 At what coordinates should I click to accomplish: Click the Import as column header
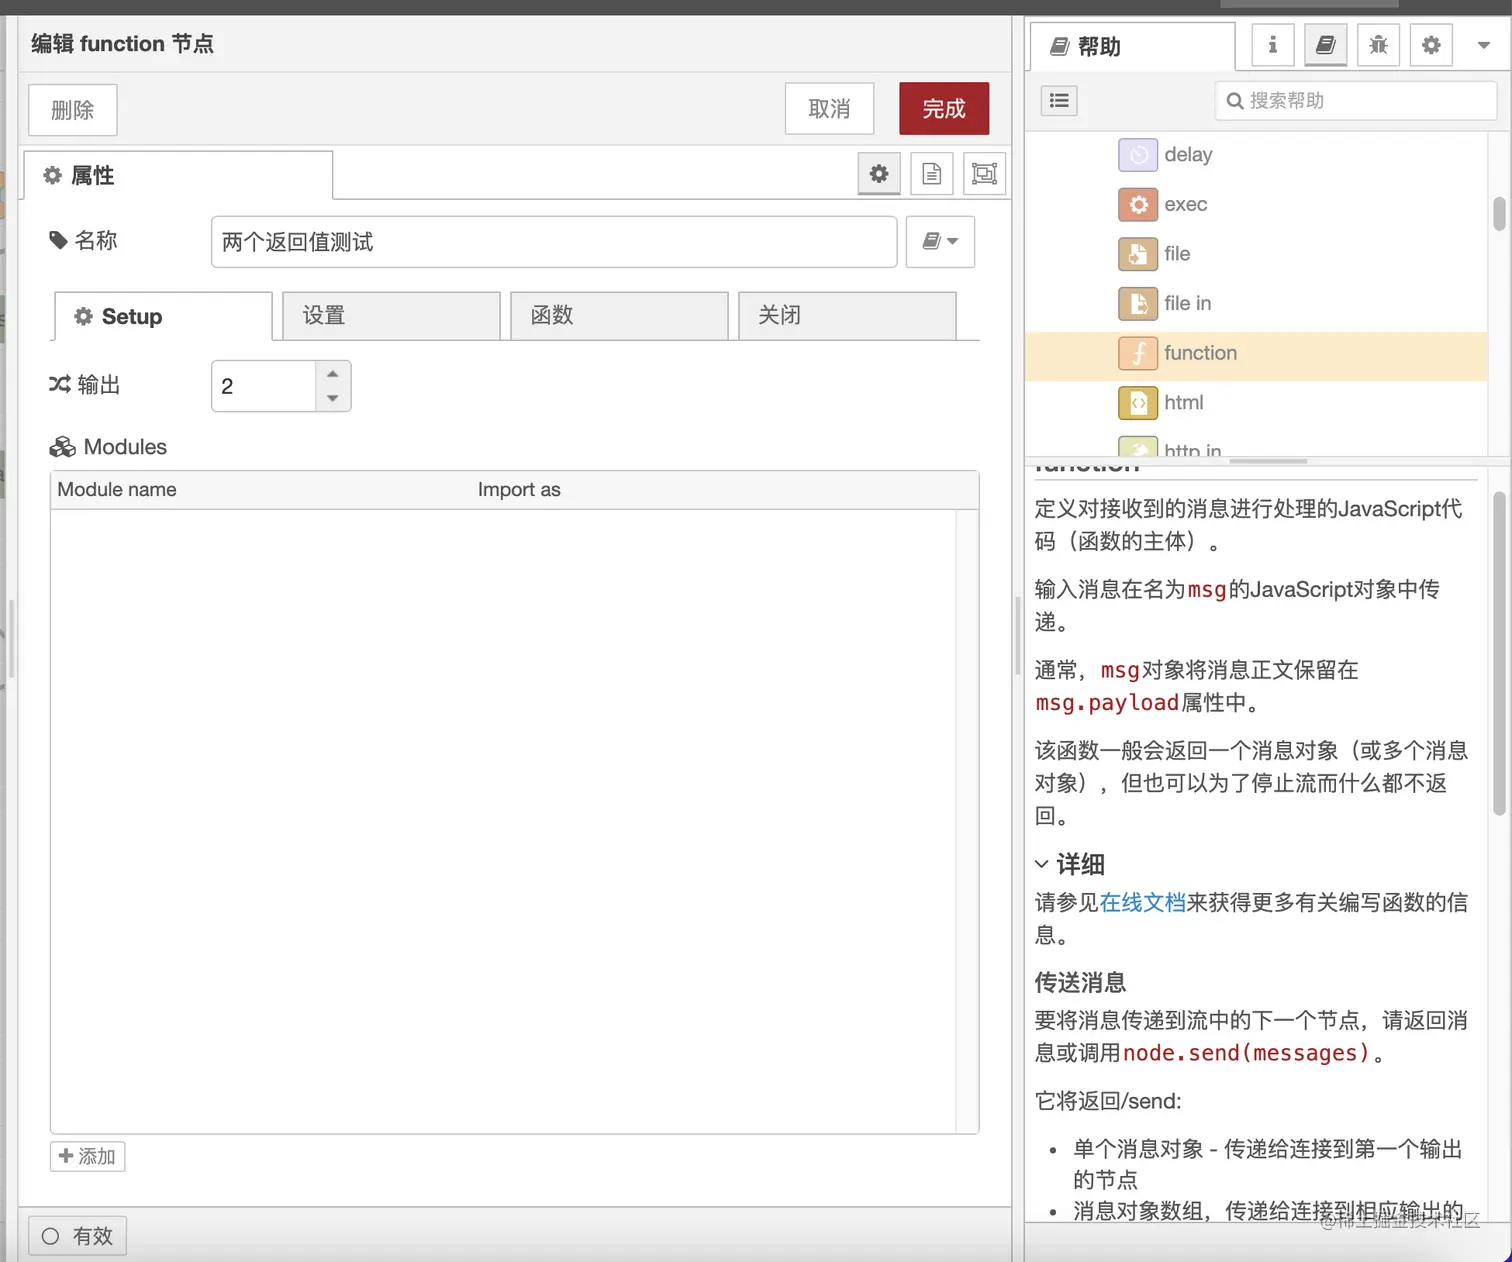(519, 490)
